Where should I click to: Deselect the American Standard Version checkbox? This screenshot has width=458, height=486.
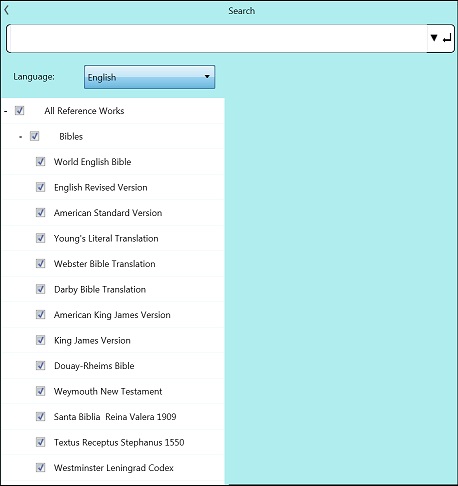point(40,213)
